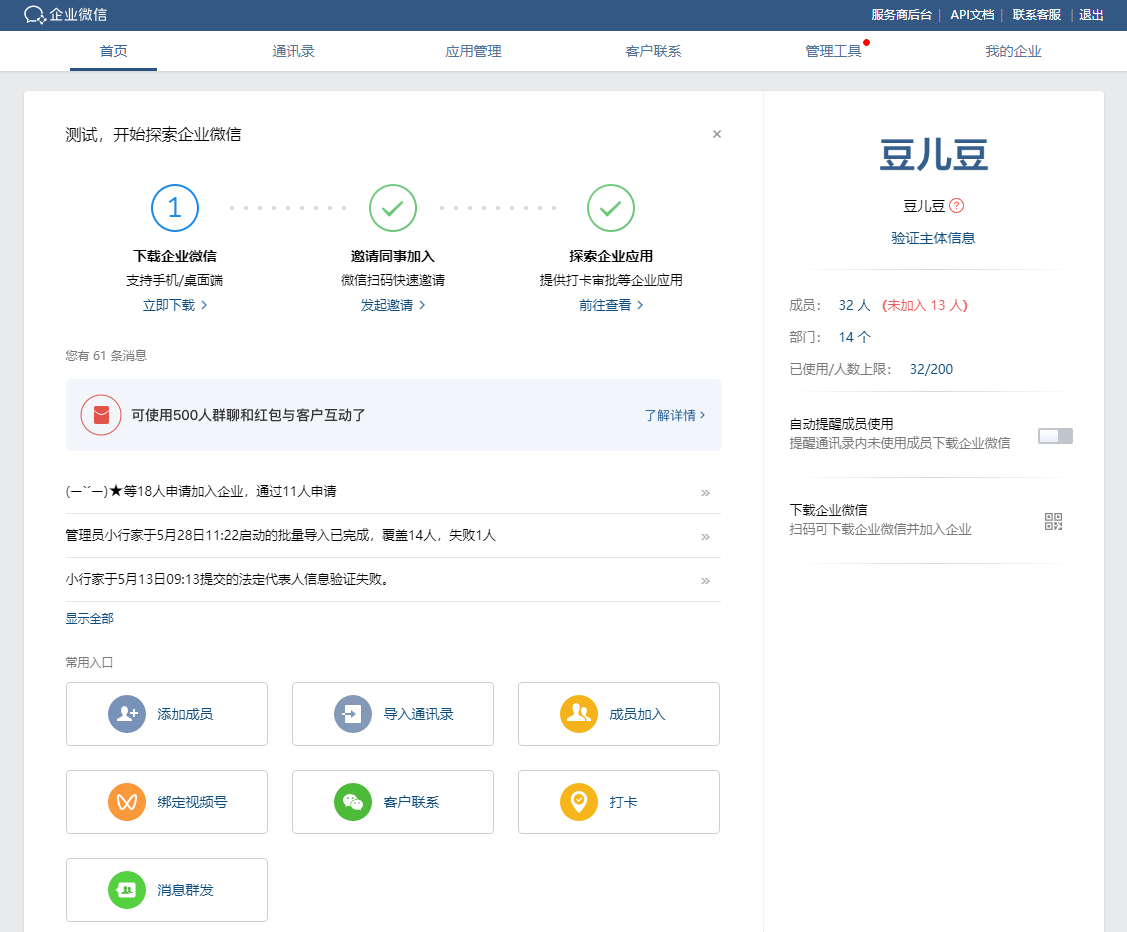Close the 开始探索企业微信 guide panel

click(717, 134)
